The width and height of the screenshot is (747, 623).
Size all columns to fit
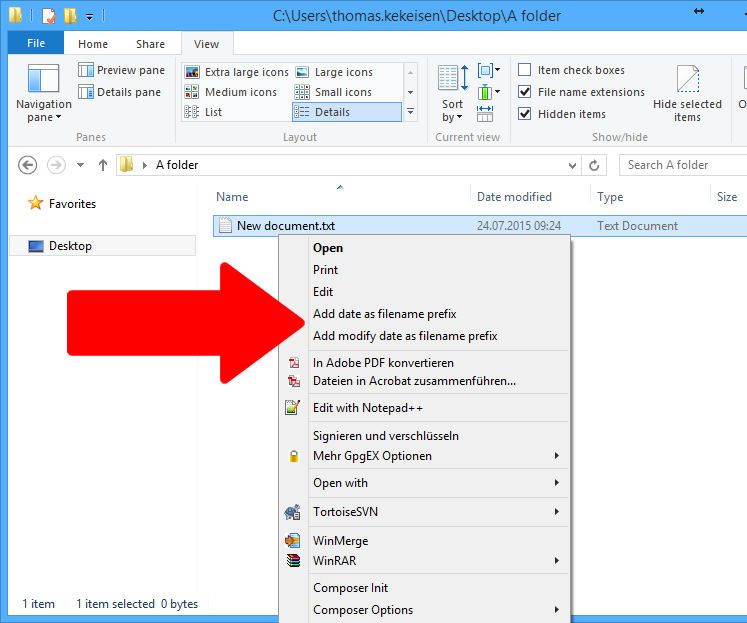pos(485,114)
